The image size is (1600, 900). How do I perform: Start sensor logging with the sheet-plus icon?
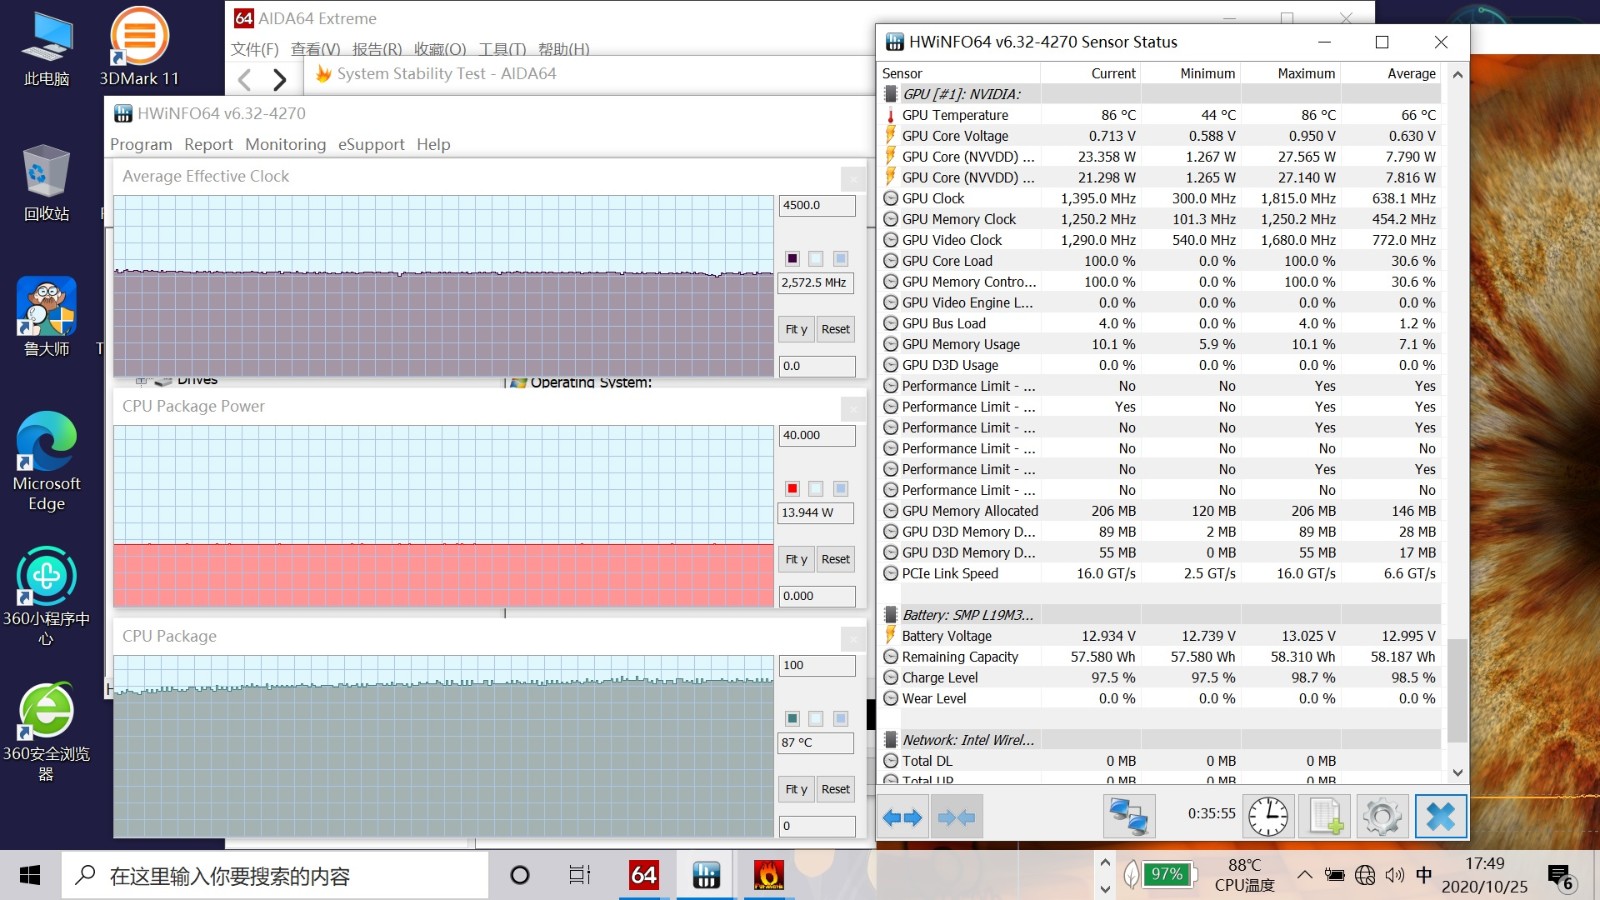click(1325, 817)
